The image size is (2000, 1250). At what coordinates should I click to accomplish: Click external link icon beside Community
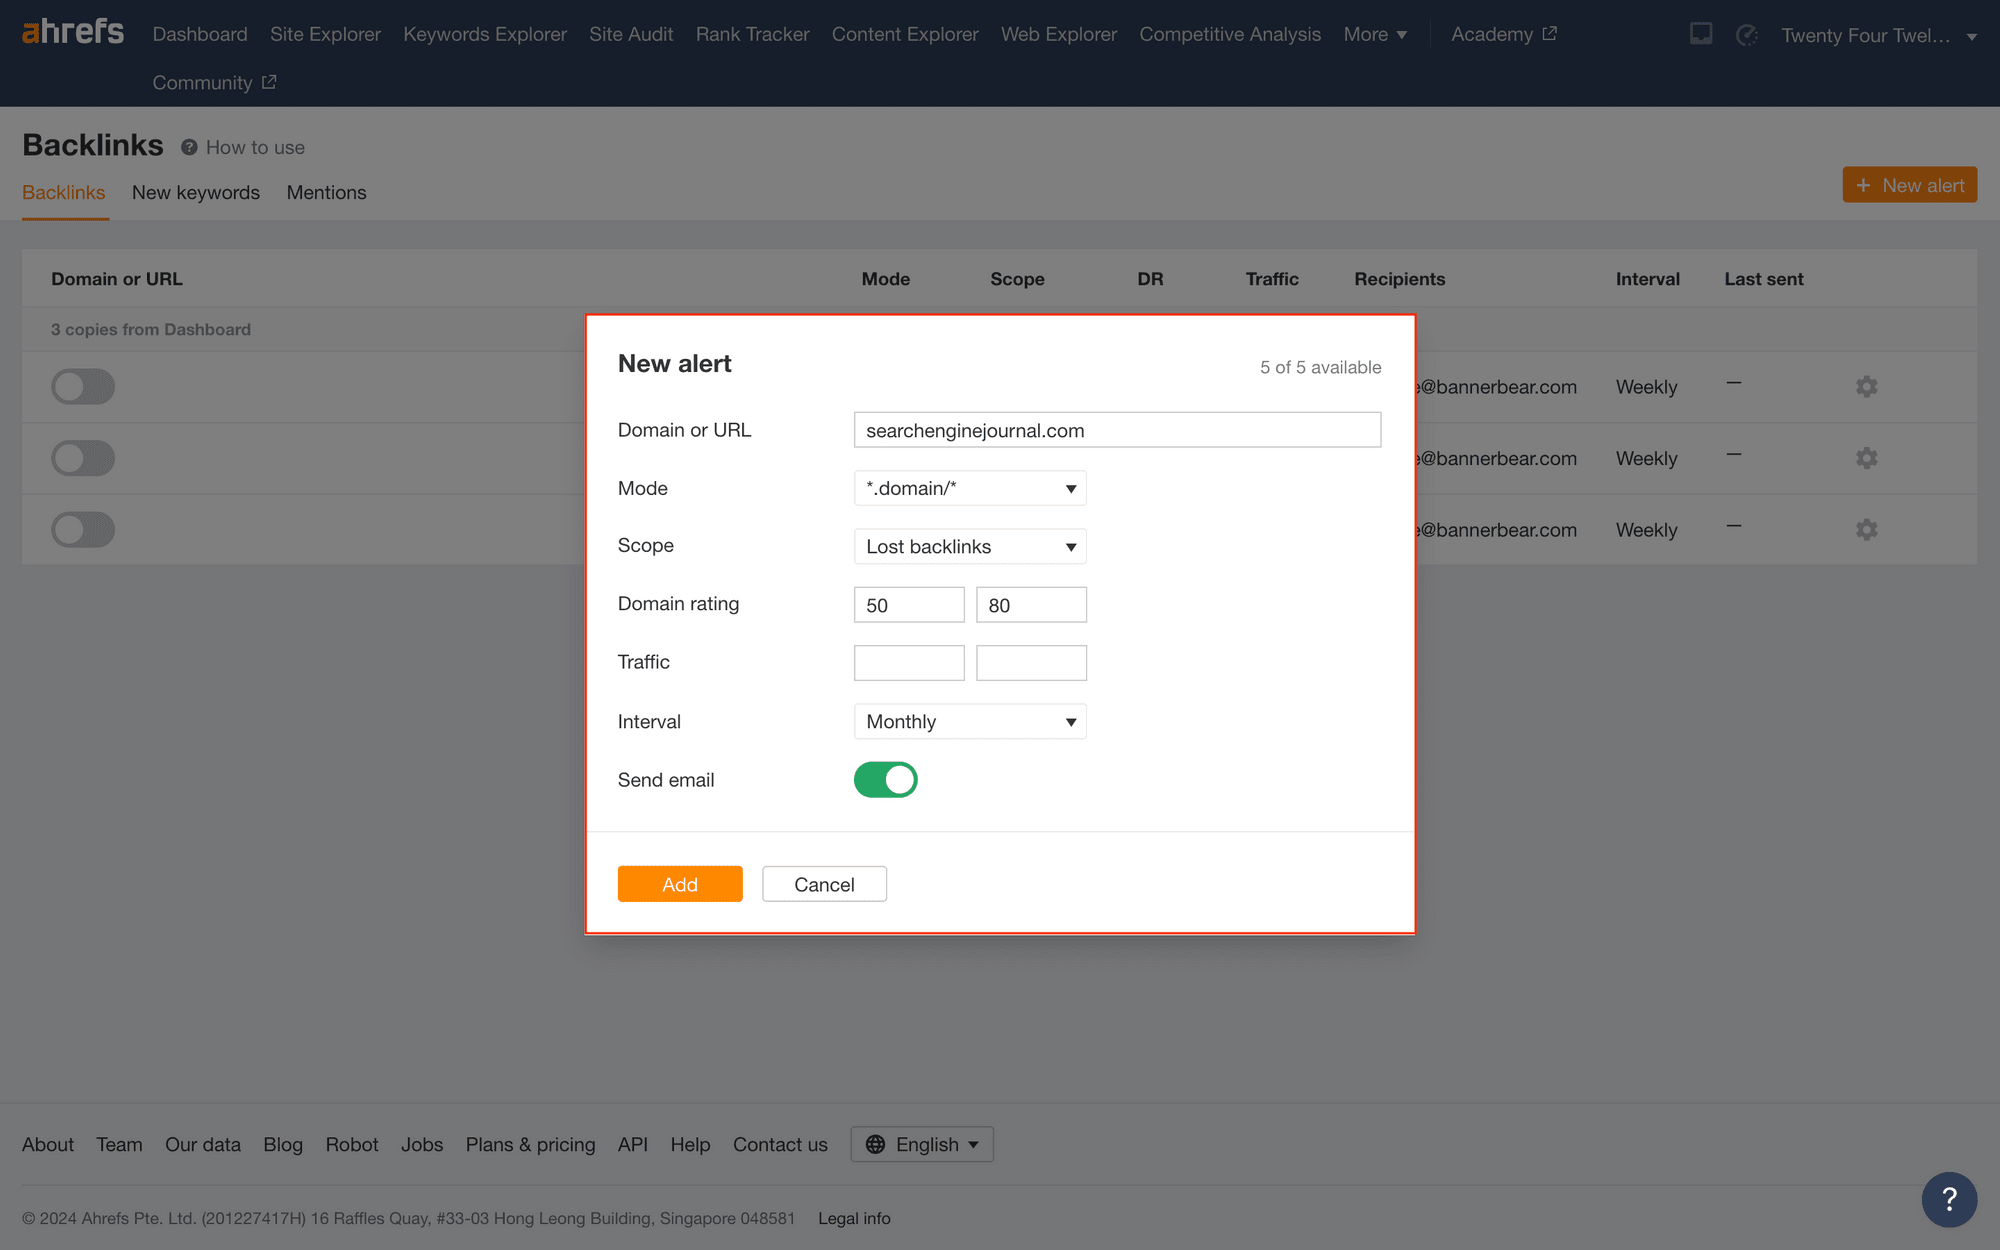pyautogui.click(x=268, y=82)
